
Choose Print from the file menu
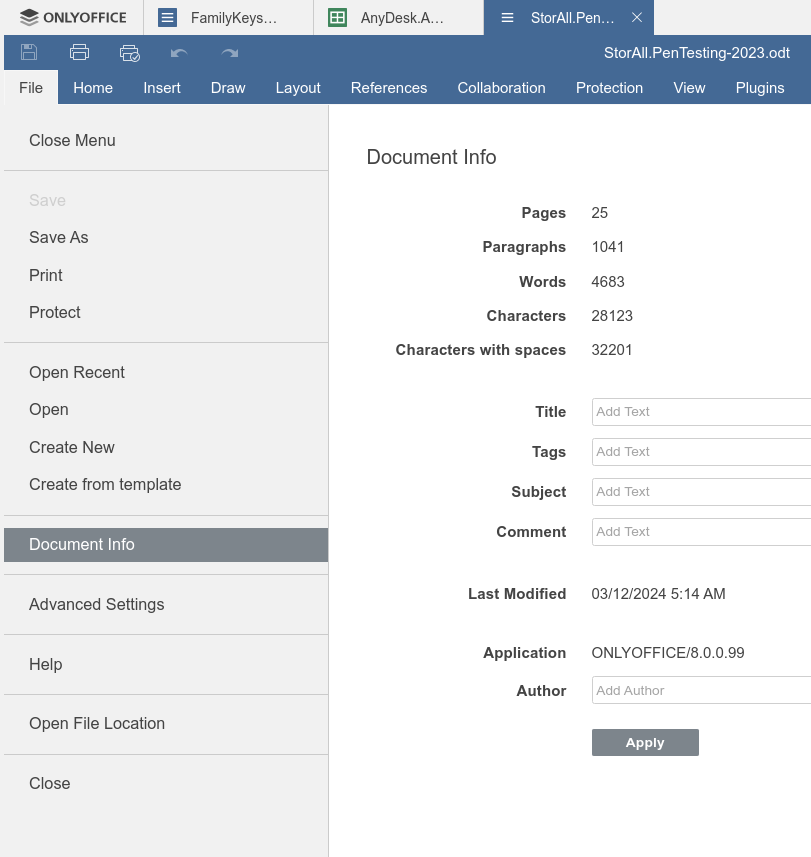166,275
